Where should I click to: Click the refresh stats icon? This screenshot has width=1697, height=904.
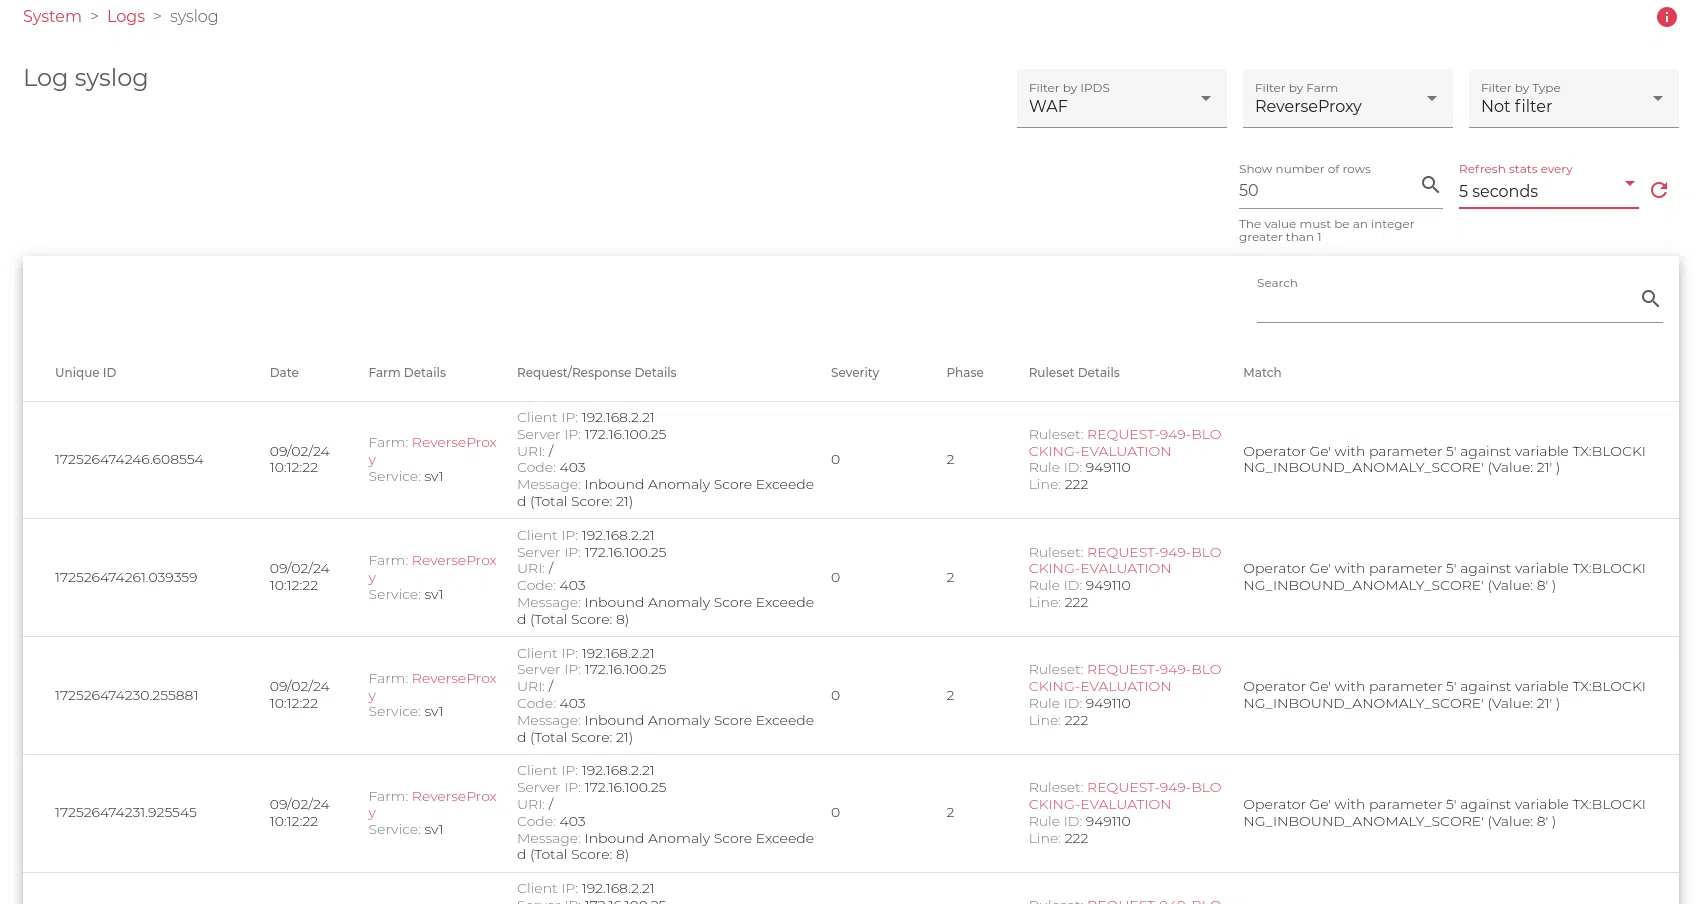click(1659, 190)
